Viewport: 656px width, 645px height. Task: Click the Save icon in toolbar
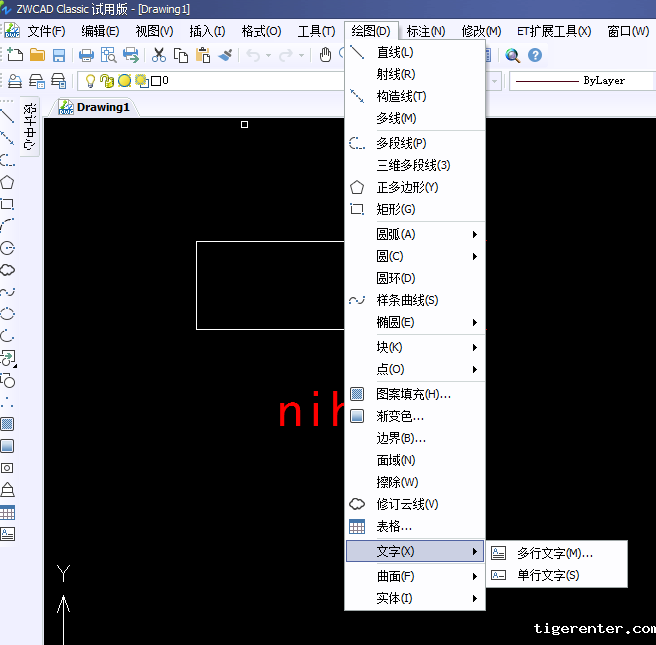point(59,55)
